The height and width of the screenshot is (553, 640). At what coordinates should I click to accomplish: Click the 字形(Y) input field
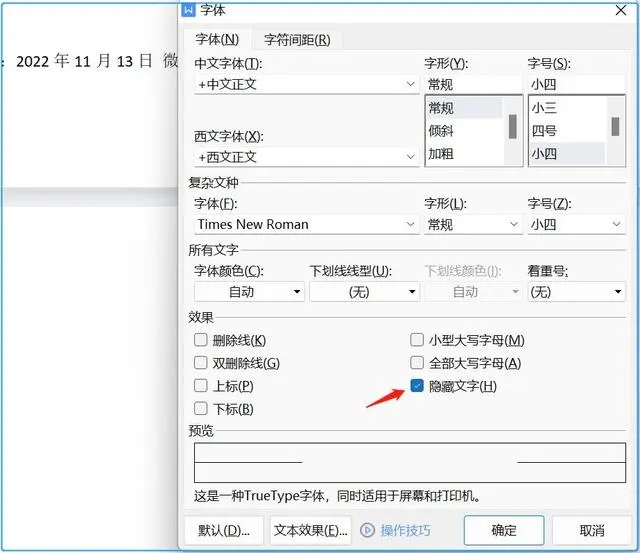pos(473,84)
